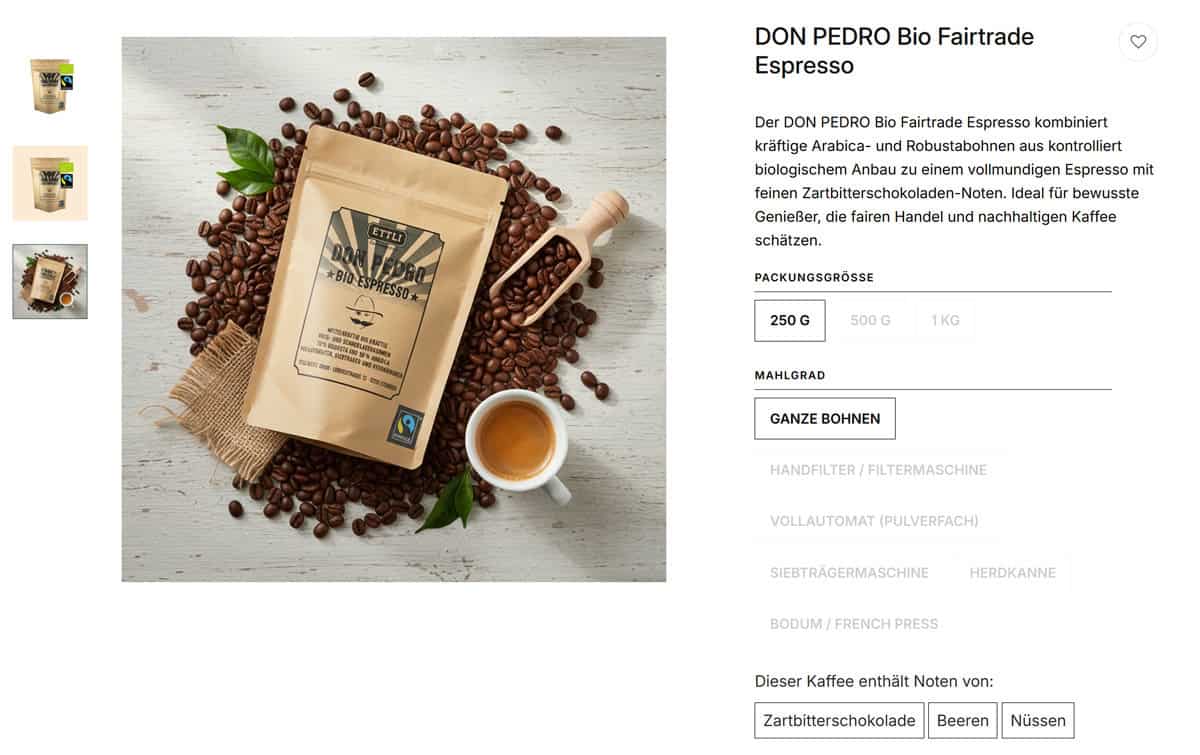Click the DON PEDRO Bio Fairtrade Espresso title
The height and width of the screenshot is (755, 1200).
pos(894,51)
